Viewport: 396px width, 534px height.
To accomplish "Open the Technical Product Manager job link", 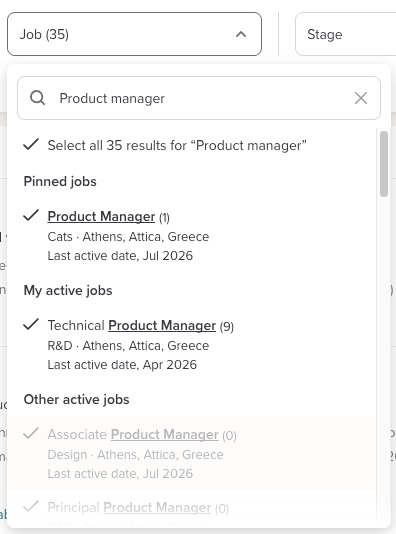I will click(132, 326).
